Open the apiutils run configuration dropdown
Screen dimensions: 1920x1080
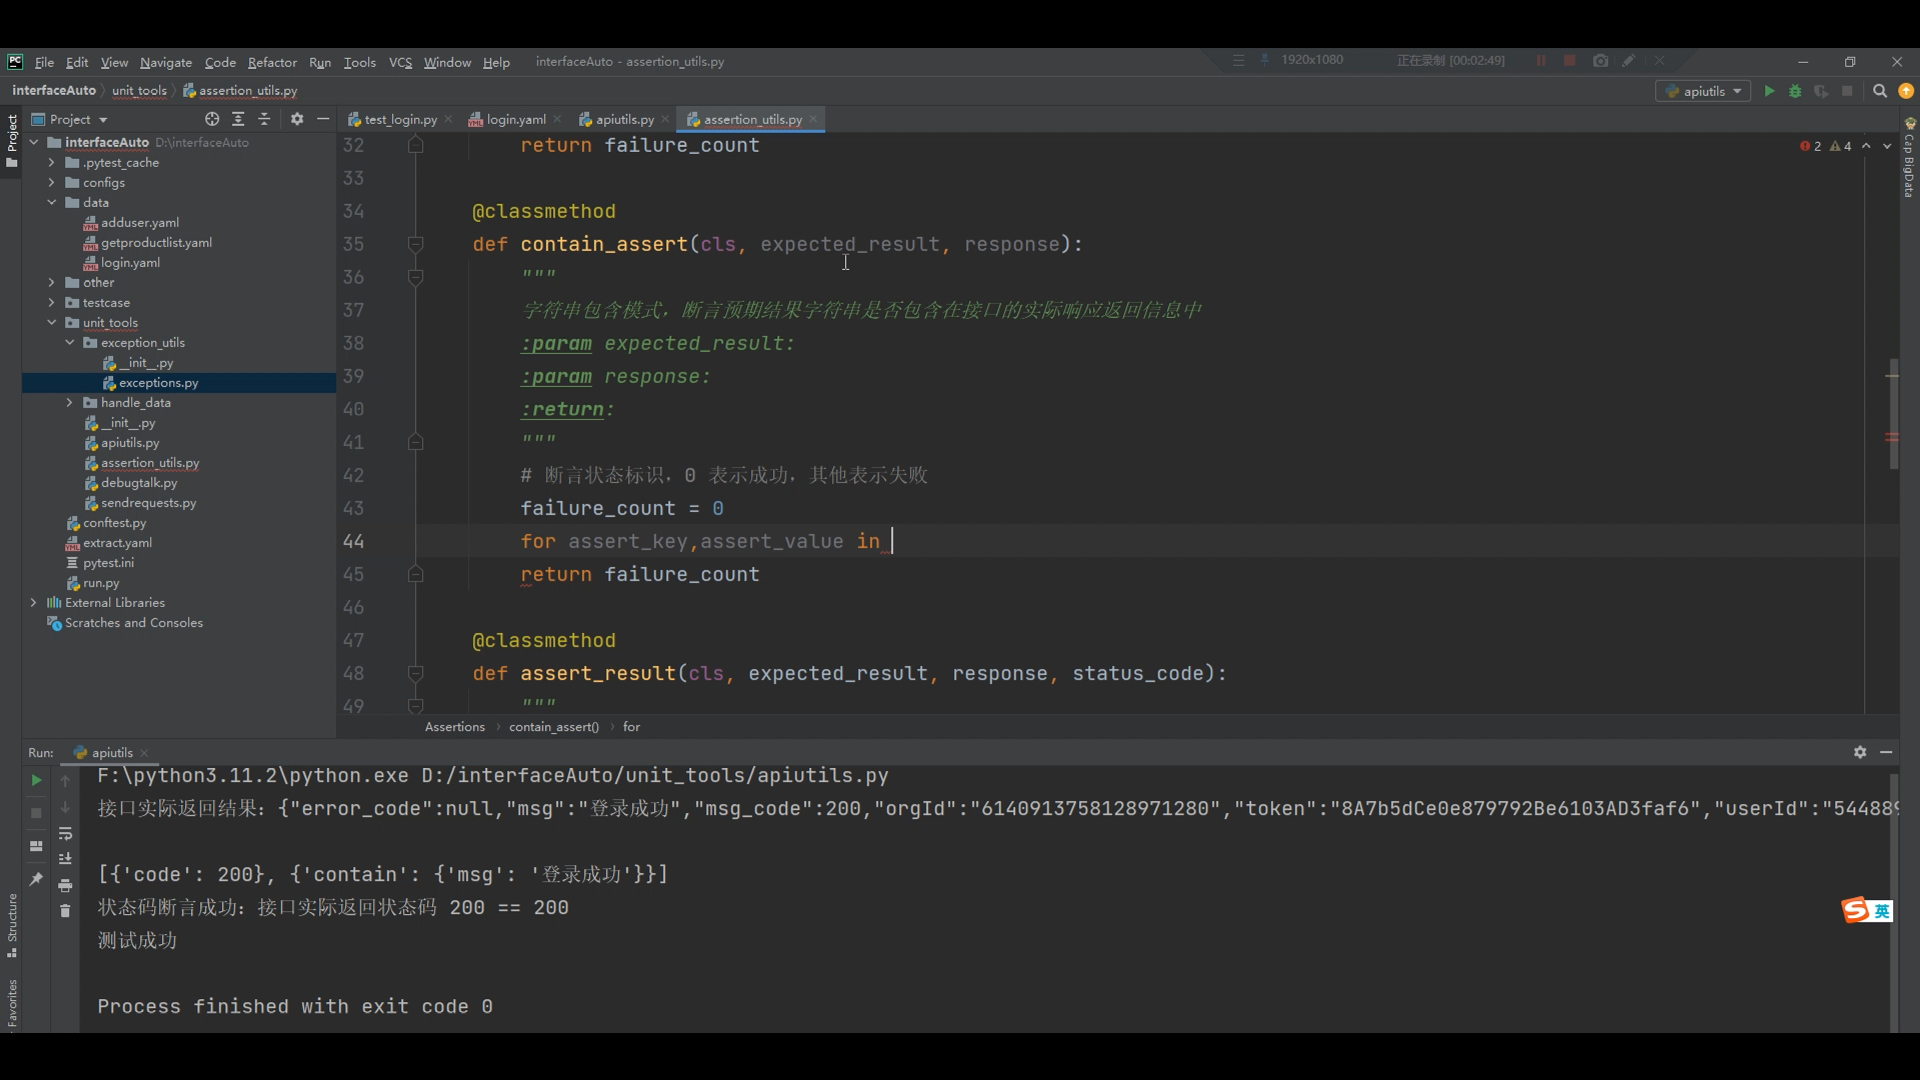[x=1703, y=91]
